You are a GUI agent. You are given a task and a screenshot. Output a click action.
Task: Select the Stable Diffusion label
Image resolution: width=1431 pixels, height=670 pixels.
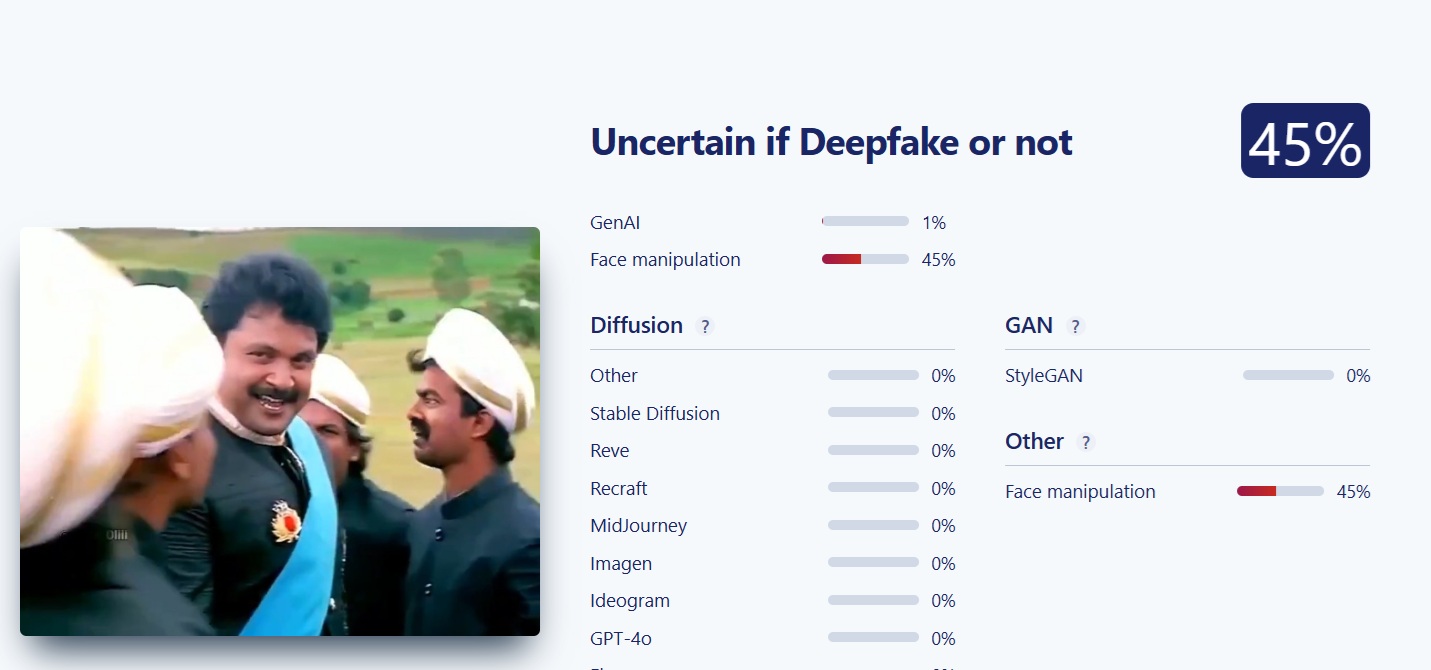(x=655, y=414)
